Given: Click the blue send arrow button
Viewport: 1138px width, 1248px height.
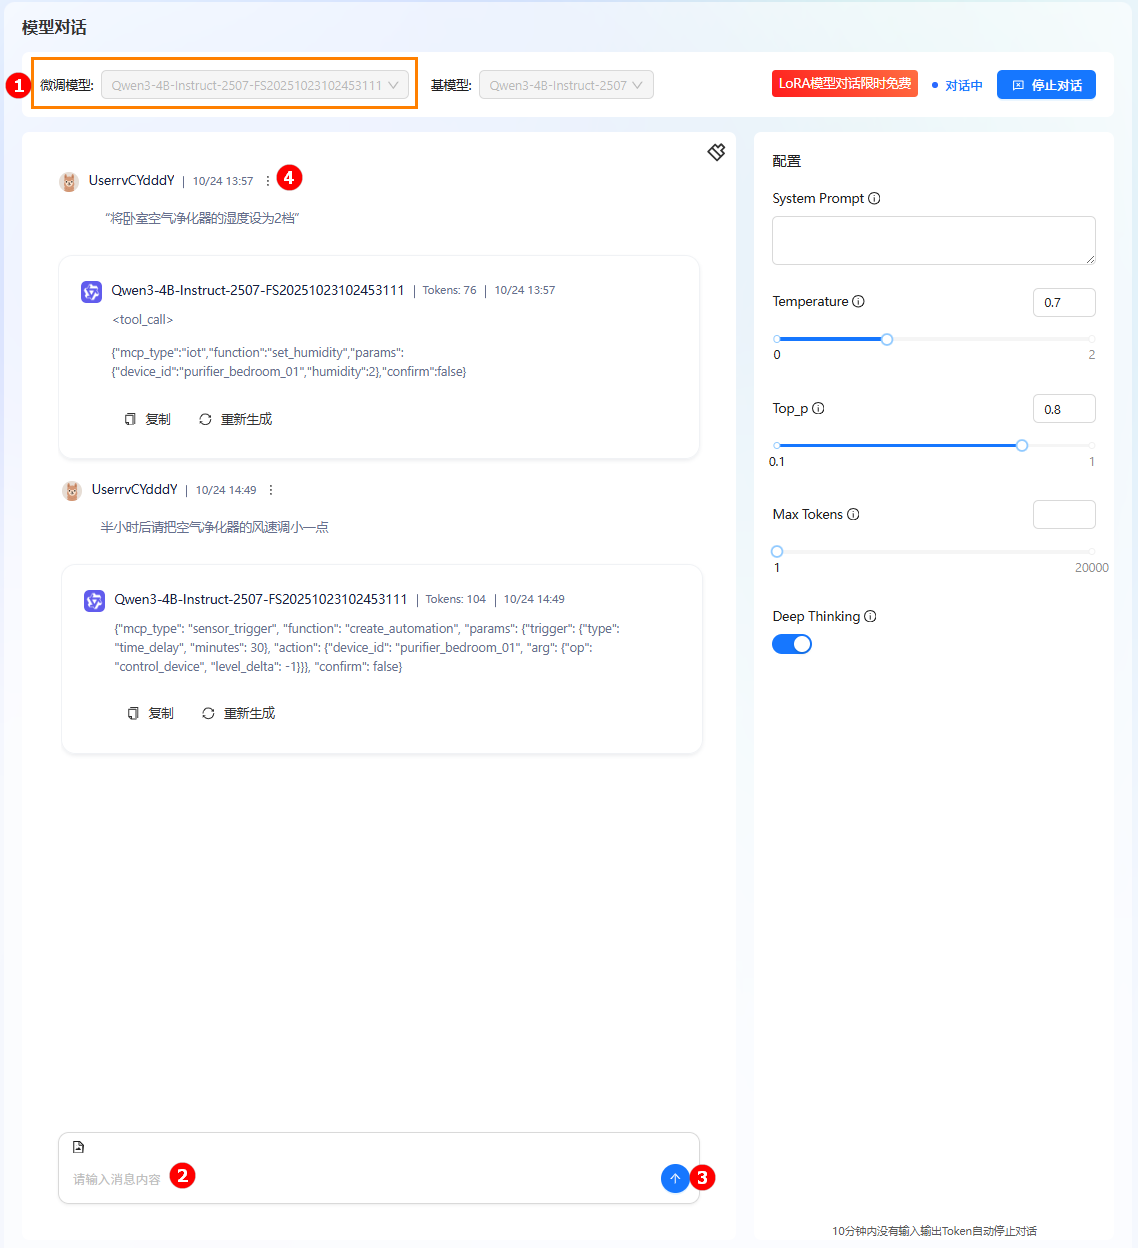Looking at the screenshot, I should pyautogui.click(x=675, y=1178).
